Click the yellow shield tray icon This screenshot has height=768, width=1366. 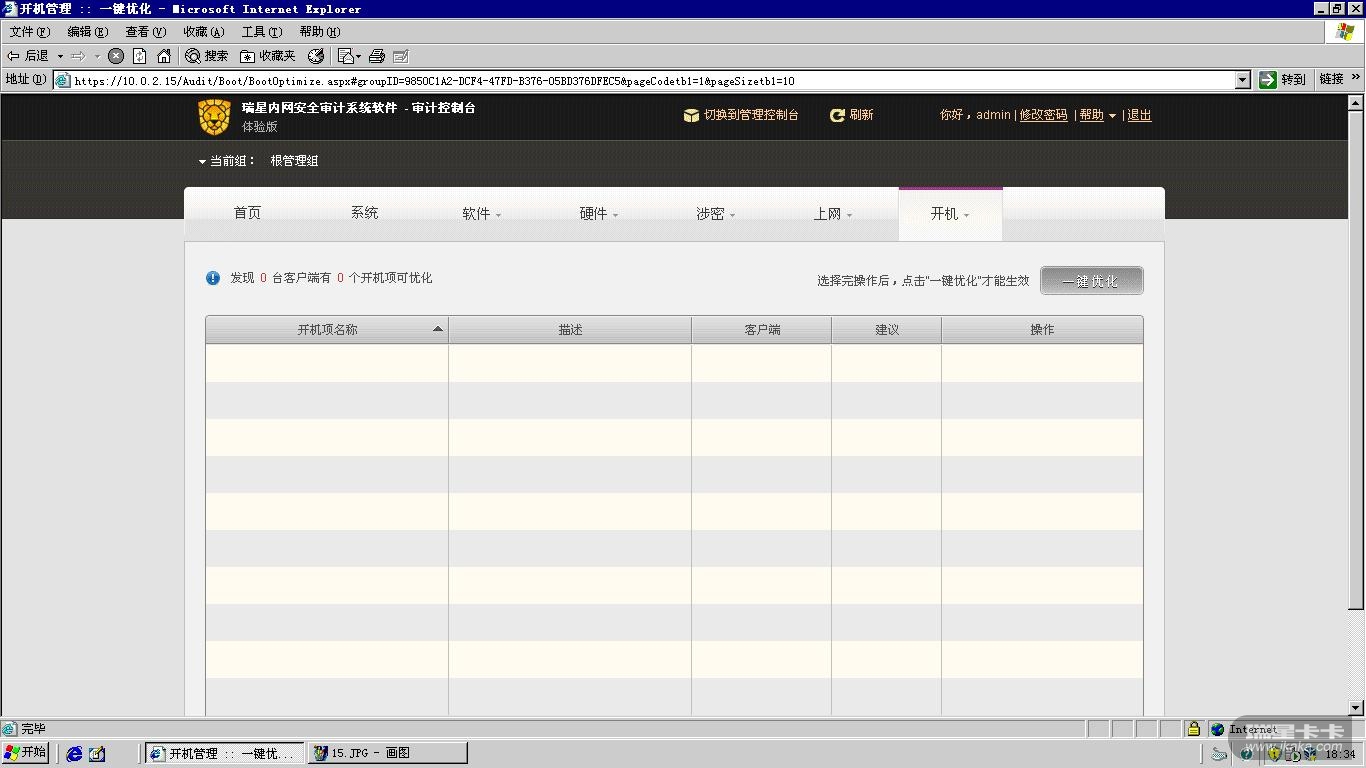click(1274, 754)
